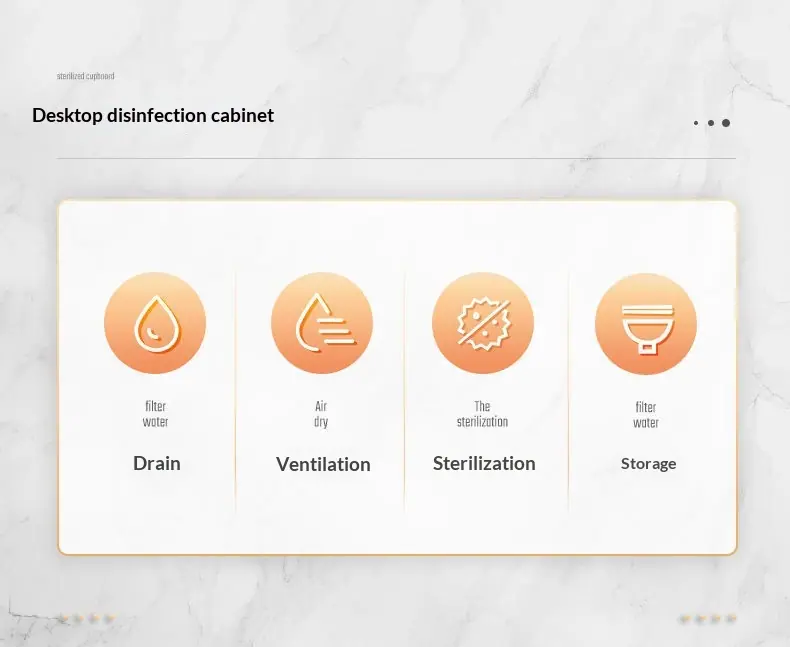The height and width of the screenshot is (647, 790).
Task: Click "filter water" caption above Storage
Action: coord(646,414)
